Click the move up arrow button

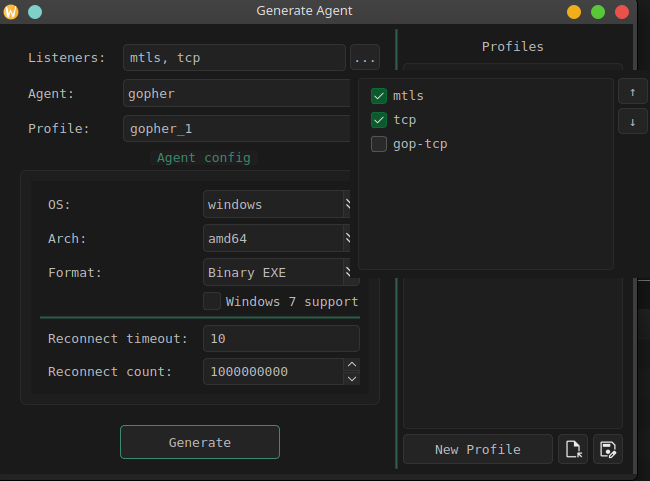point(631,92)
